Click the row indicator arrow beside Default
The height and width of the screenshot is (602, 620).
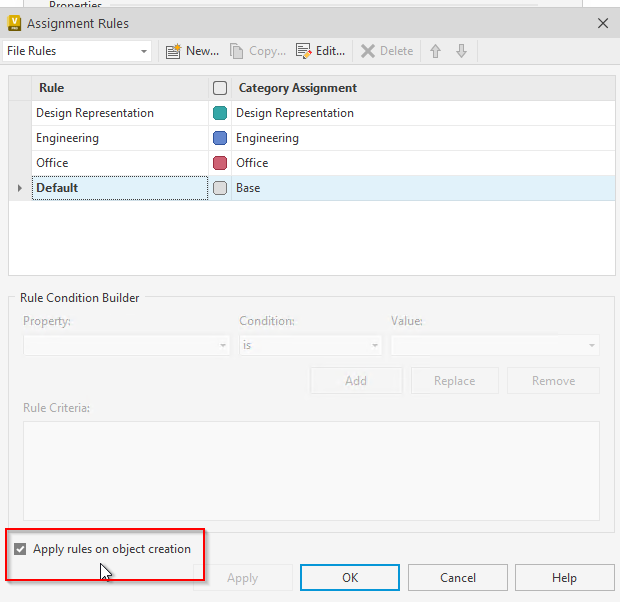point(20,188)
